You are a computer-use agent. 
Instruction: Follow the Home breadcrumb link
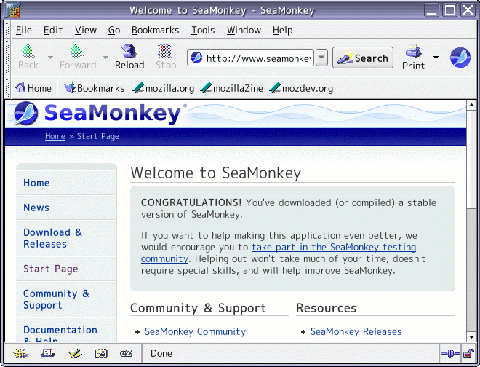[55, 136]
